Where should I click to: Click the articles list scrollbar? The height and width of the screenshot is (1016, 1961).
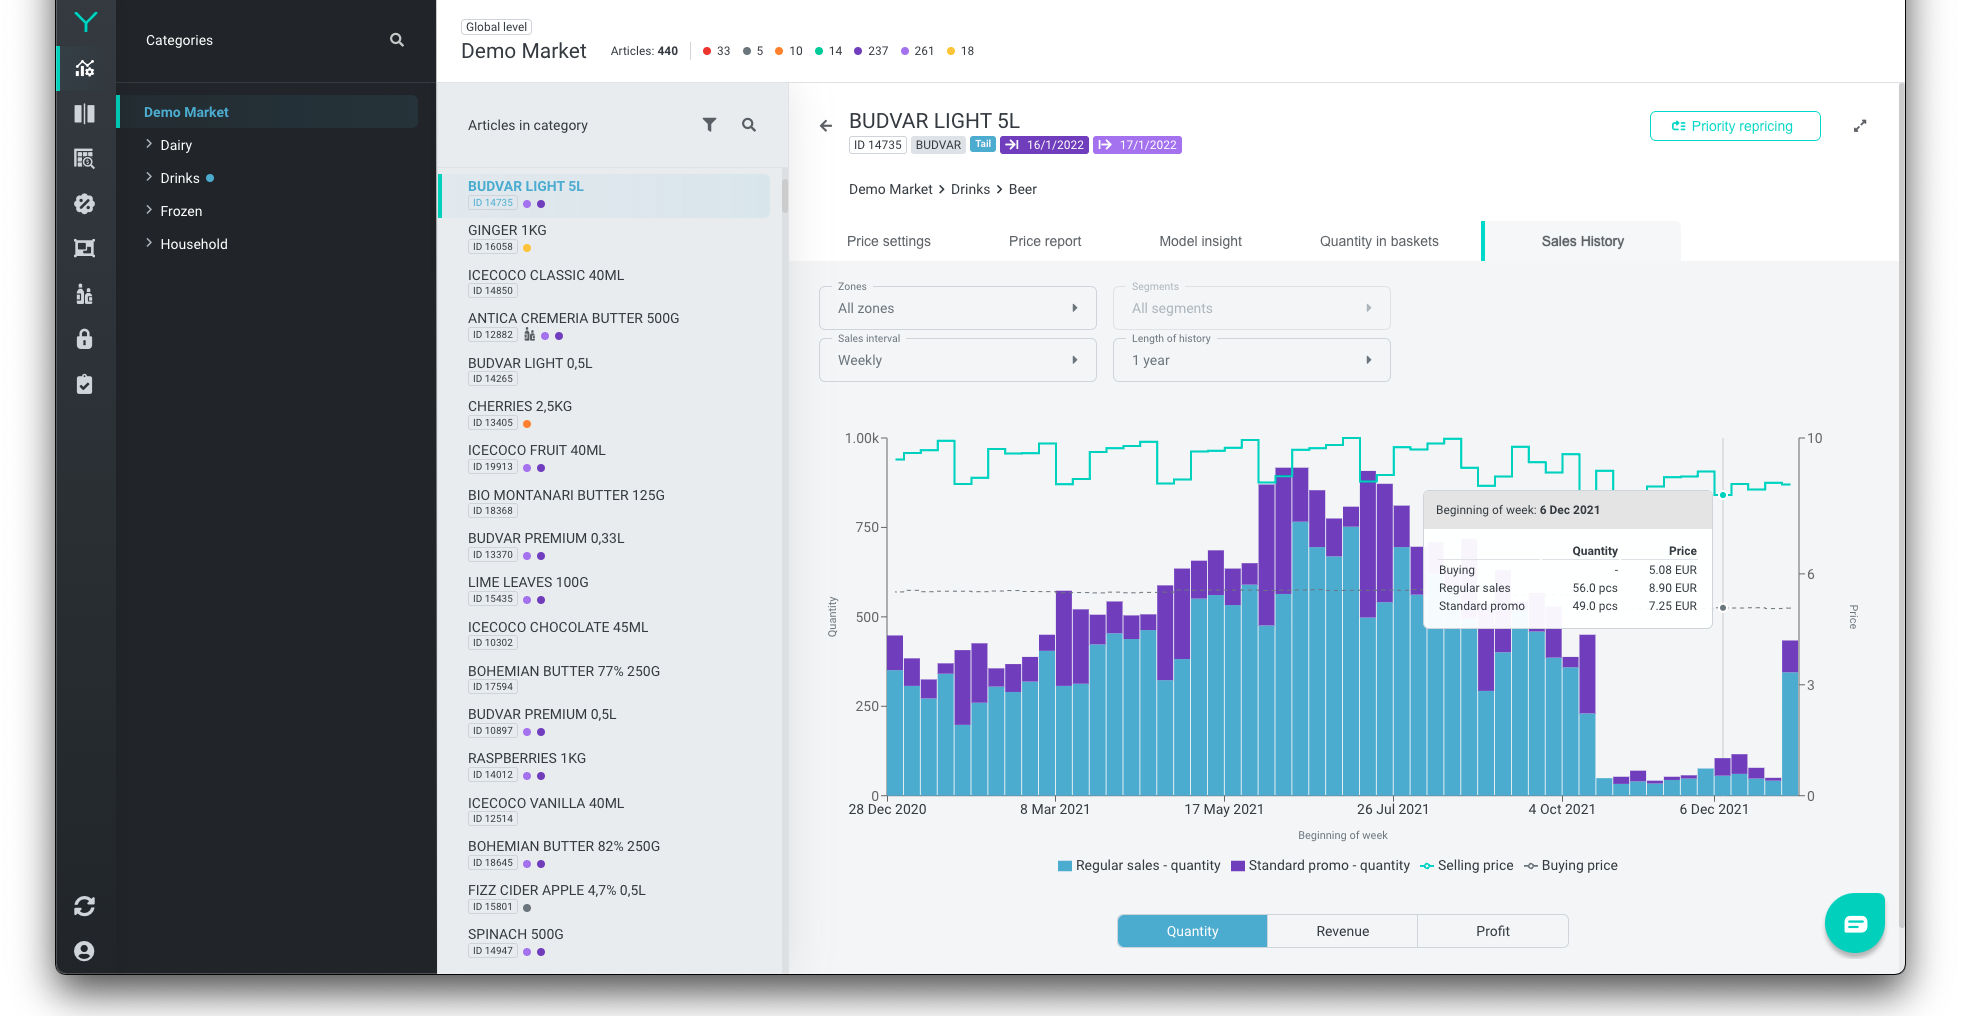point(785,195)
